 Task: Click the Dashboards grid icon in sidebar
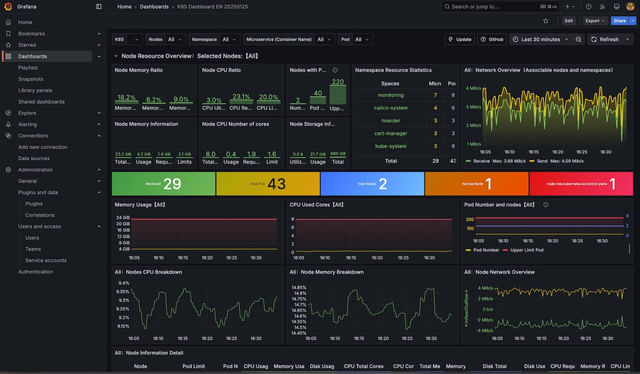[x=8, y=56]
